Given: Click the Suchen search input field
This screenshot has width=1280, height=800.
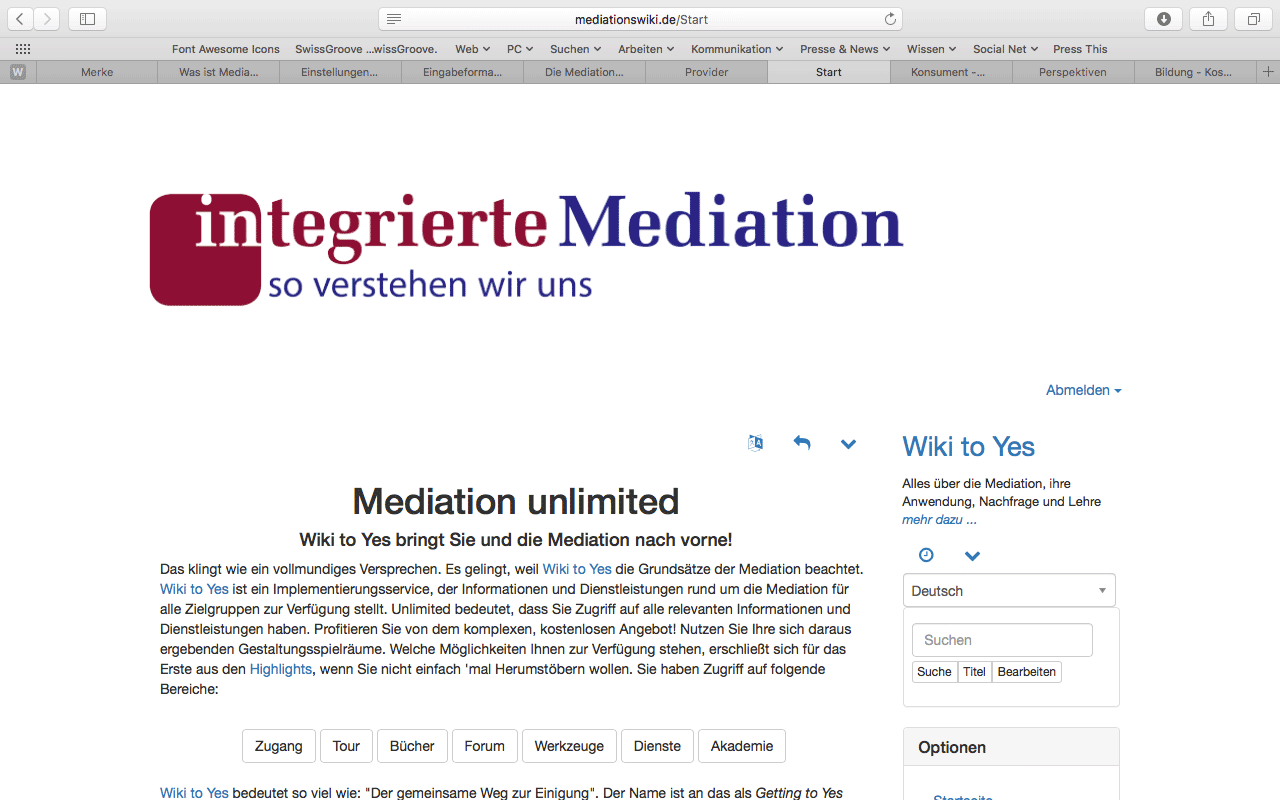Looking at the screenshot, I should coord(1002,640).
